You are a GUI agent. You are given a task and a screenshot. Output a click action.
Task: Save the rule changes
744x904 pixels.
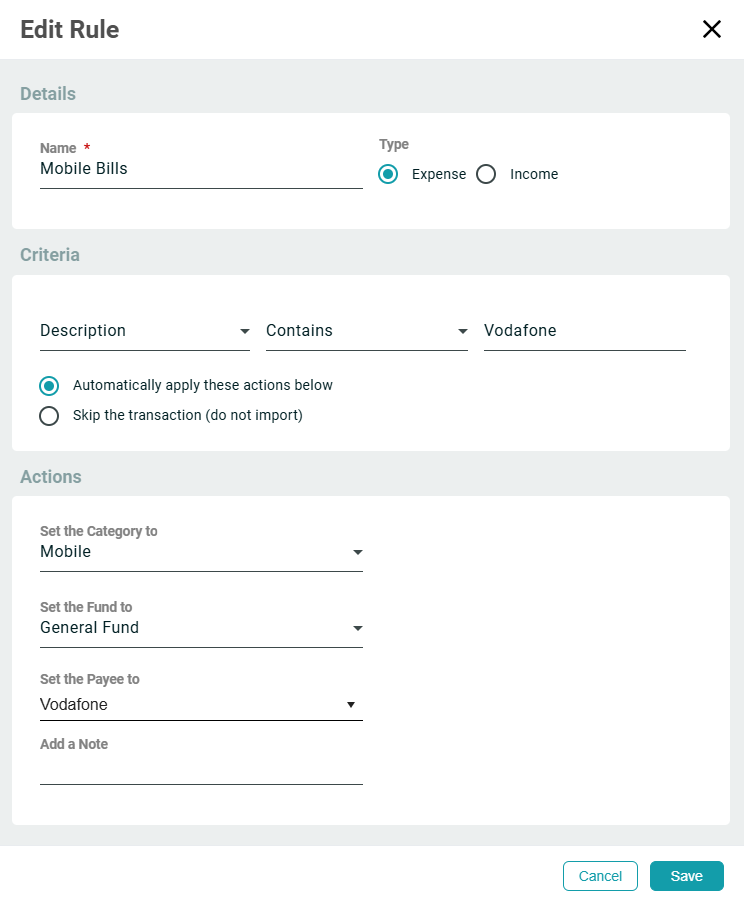coord(686,876)
